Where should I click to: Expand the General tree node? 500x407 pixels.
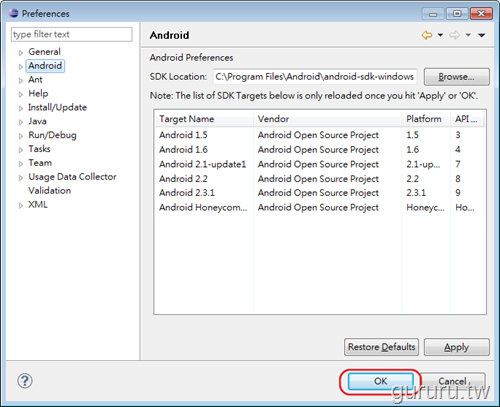coord(21,52)
